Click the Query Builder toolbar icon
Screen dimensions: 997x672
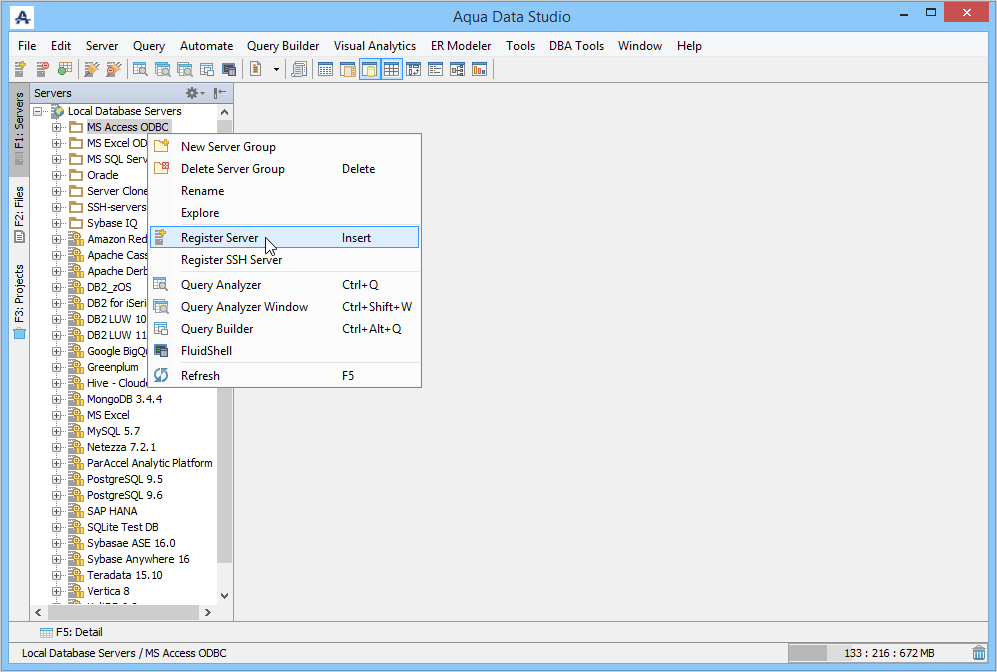pyautogui.click(x=207, y=69)
